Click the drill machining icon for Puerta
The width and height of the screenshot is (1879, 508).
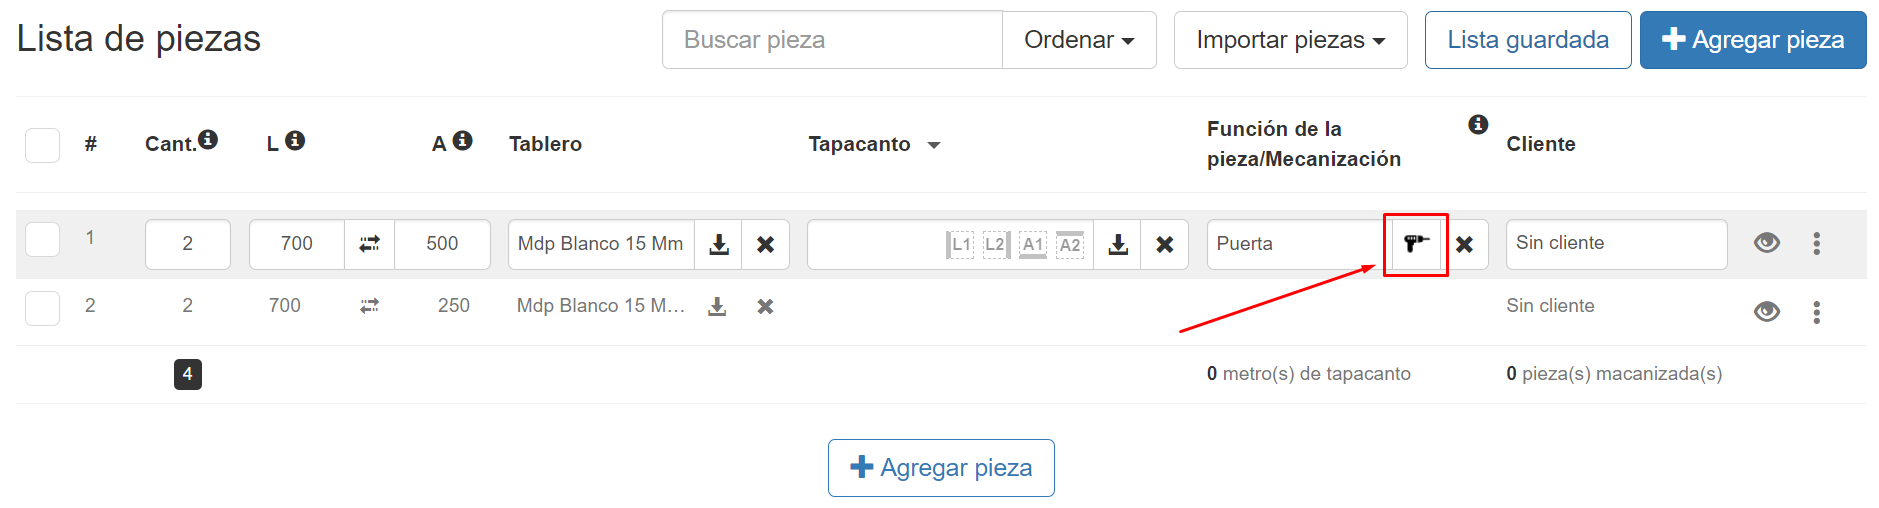pyautogui.click(x=1416, y=244)
